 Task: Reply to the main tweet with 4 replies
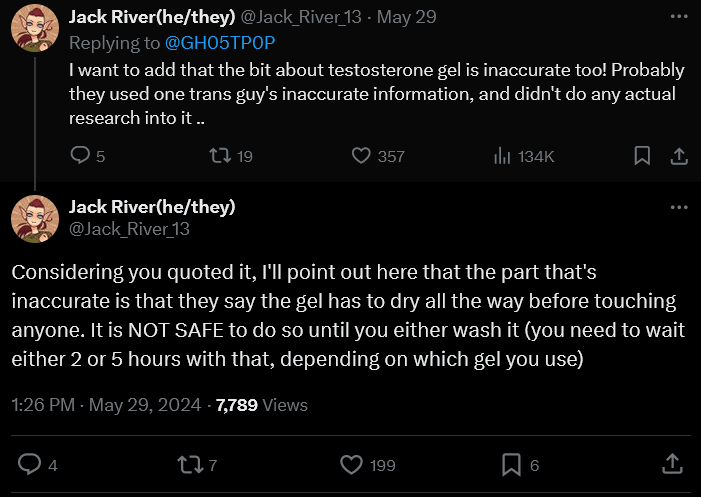coord(30,464)
